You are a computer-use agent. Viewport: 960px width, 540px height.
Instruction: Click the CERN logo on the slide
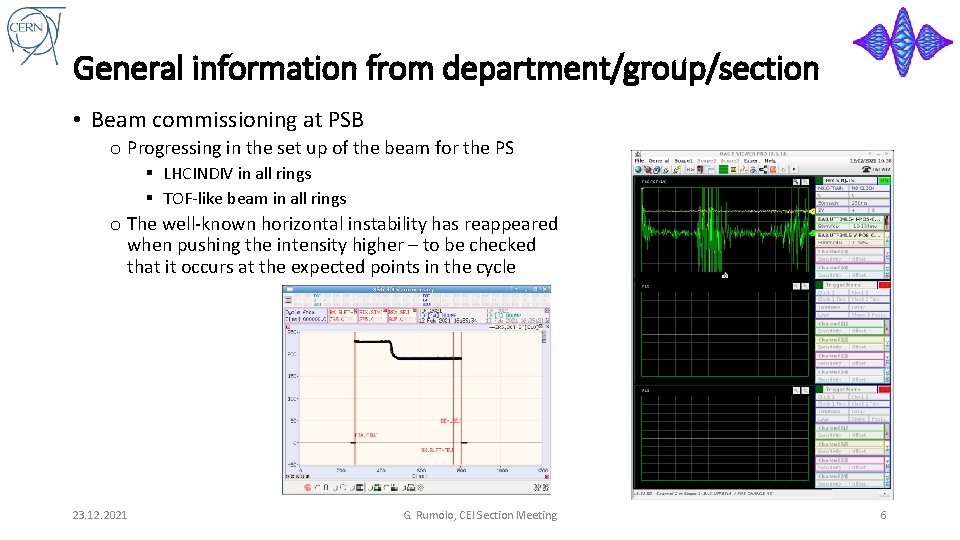[x=35, y=34]
